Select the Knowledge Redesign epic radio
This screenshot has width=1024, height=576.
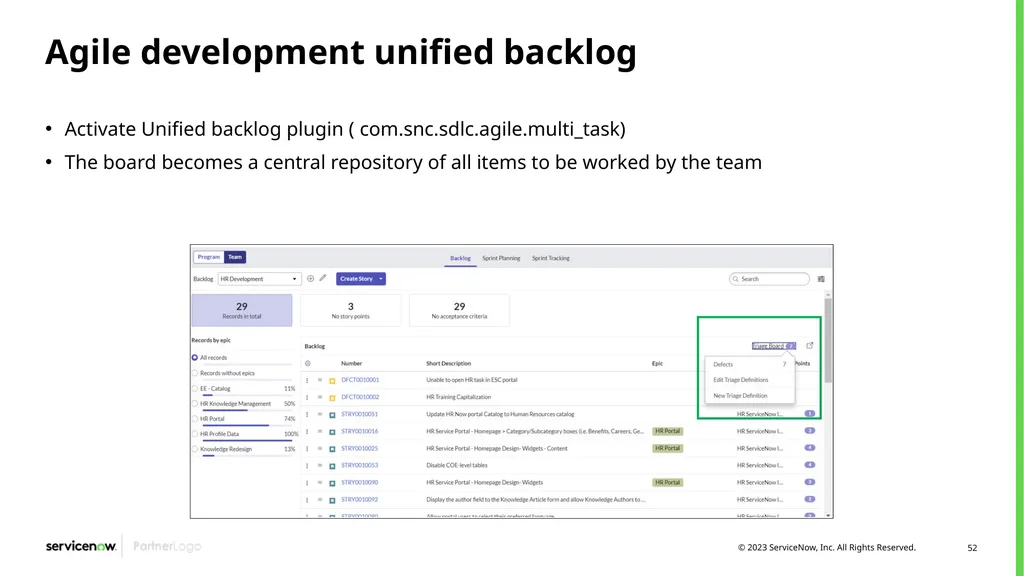195,449
